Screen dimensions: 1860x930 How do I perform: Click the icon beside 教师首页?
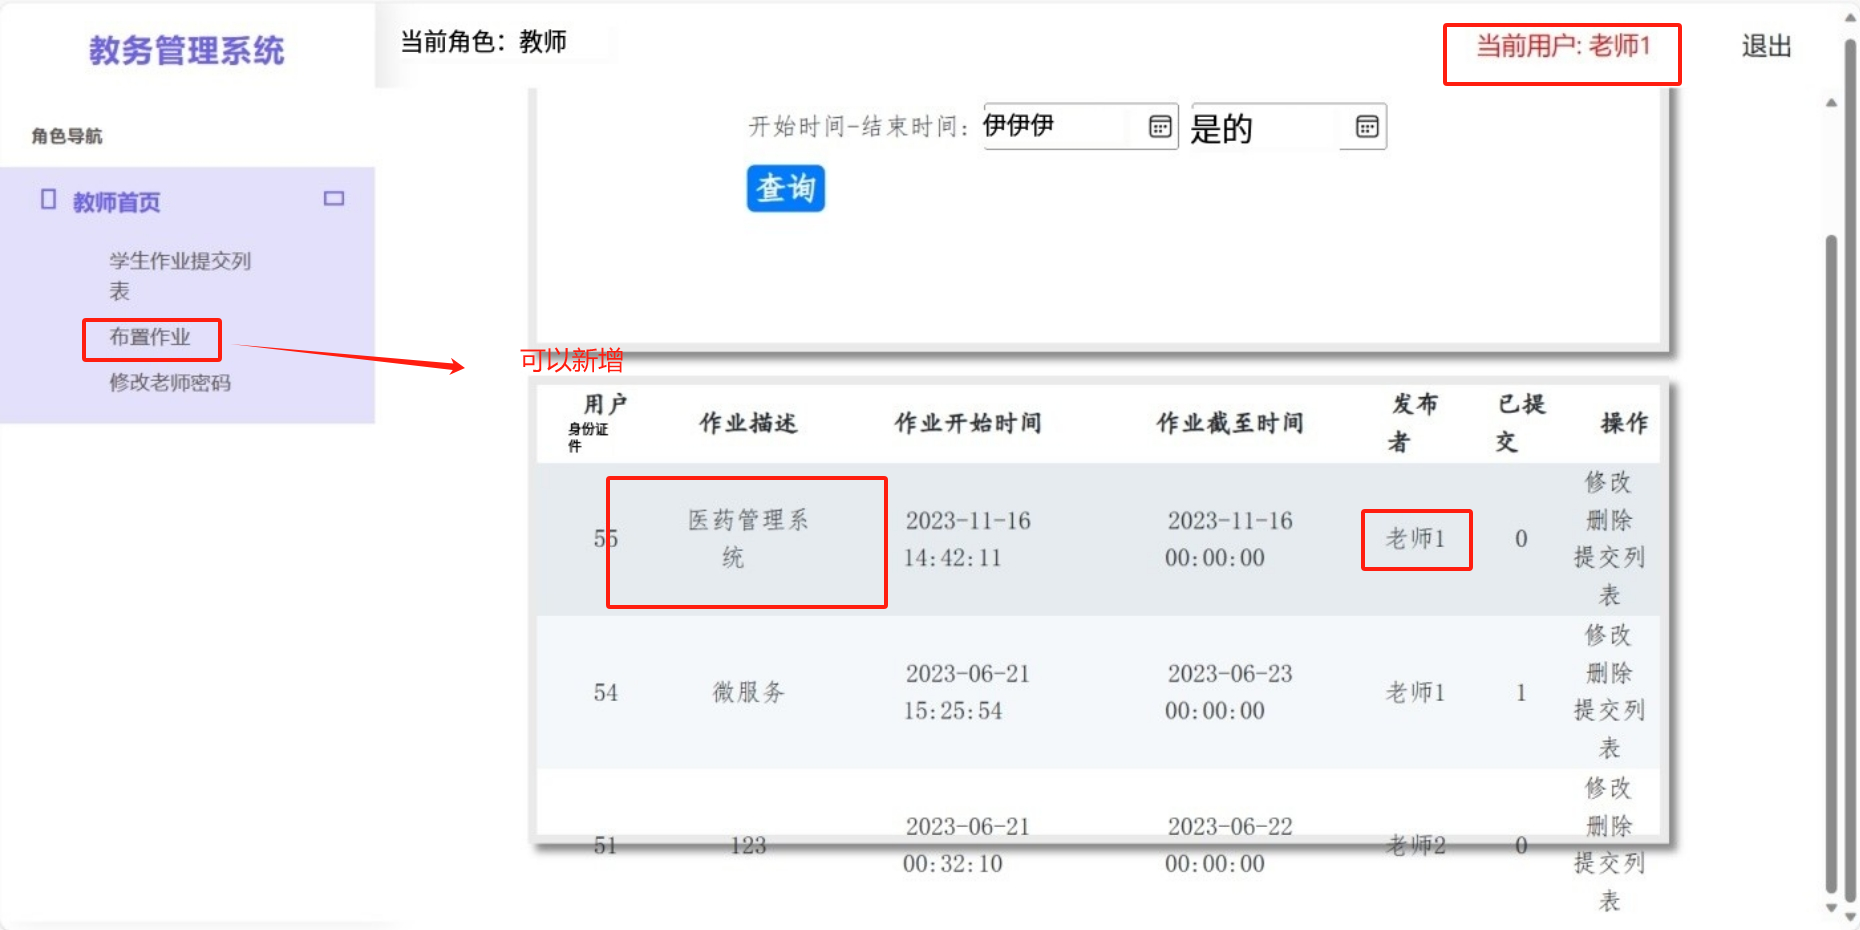coord(48,200)
